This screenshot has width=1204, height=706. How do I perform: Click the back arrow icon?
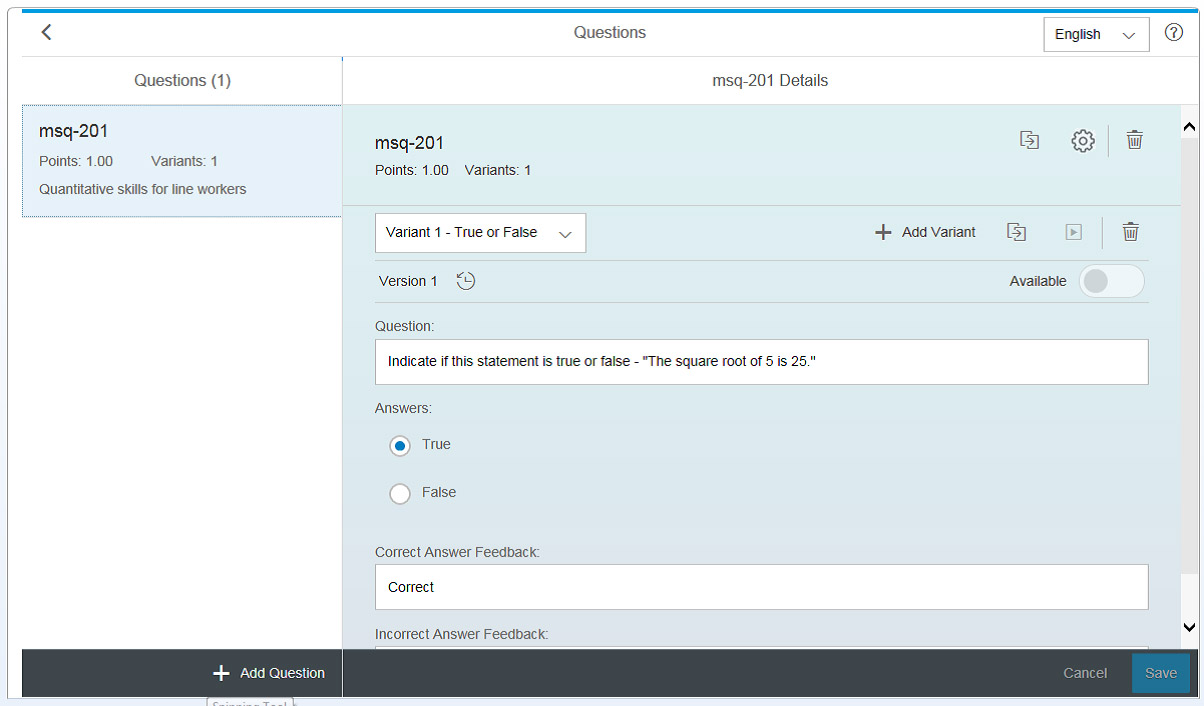[46, 32]
